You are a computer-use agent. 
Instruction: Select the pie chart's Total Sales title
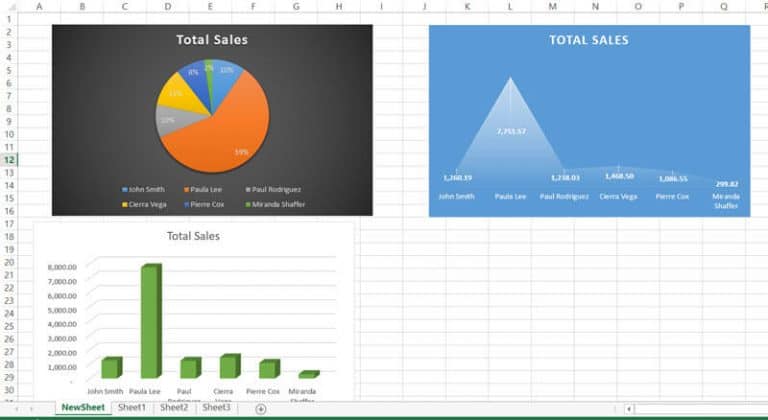click(212, 40)
